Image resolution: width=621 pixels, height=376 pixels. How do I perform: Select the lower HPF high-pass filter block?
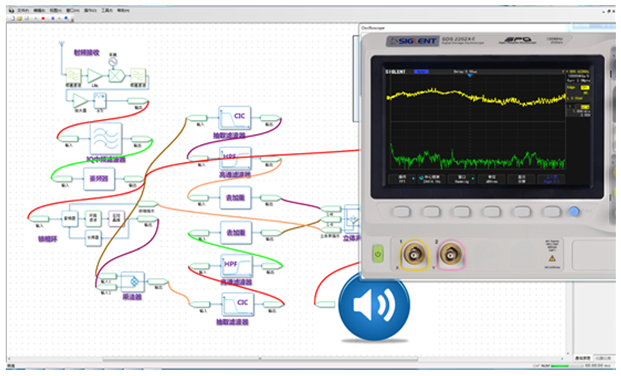[x=236, y=265]
